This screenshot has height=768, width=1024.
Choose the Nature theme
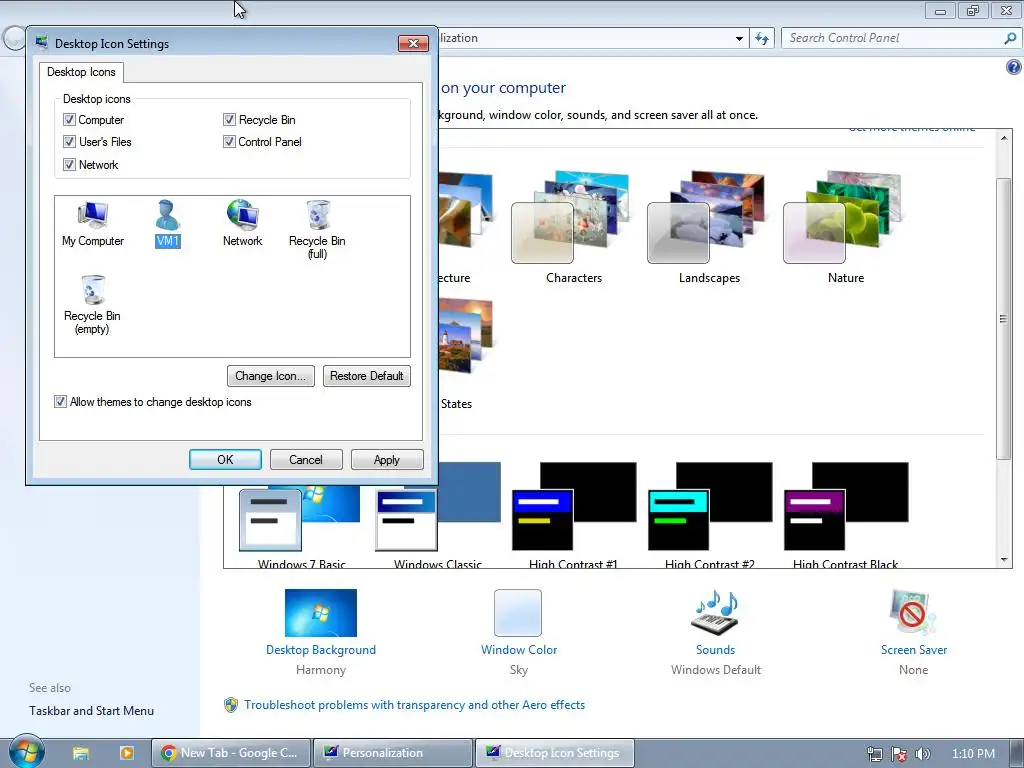[846, 228]
